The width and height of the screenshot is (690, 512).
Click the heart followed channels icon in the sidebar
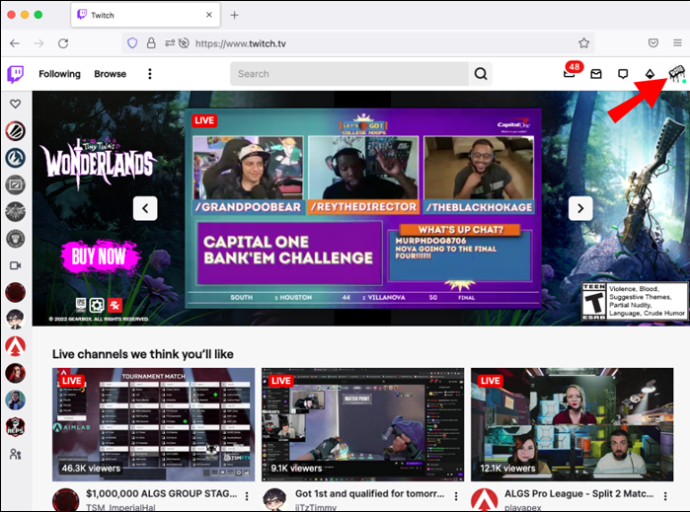[15, 104]
